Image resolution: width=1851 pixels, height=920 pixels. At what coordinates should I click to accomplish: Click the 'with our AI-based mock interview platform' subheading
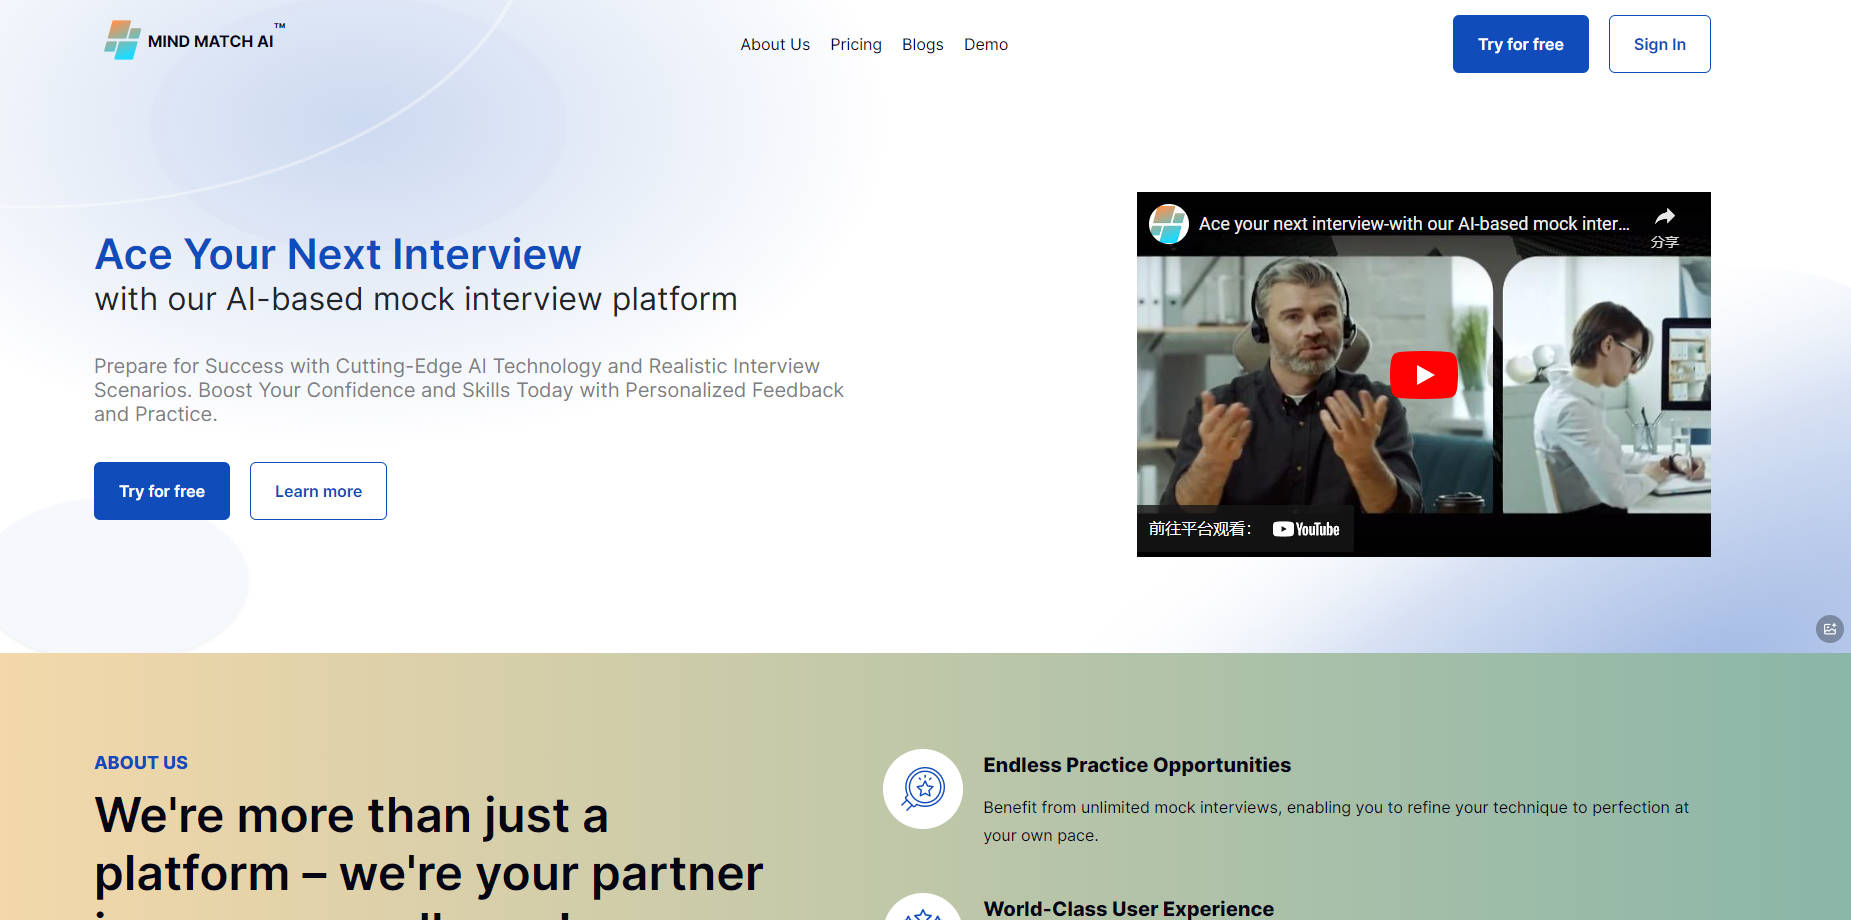click(416, 299)
